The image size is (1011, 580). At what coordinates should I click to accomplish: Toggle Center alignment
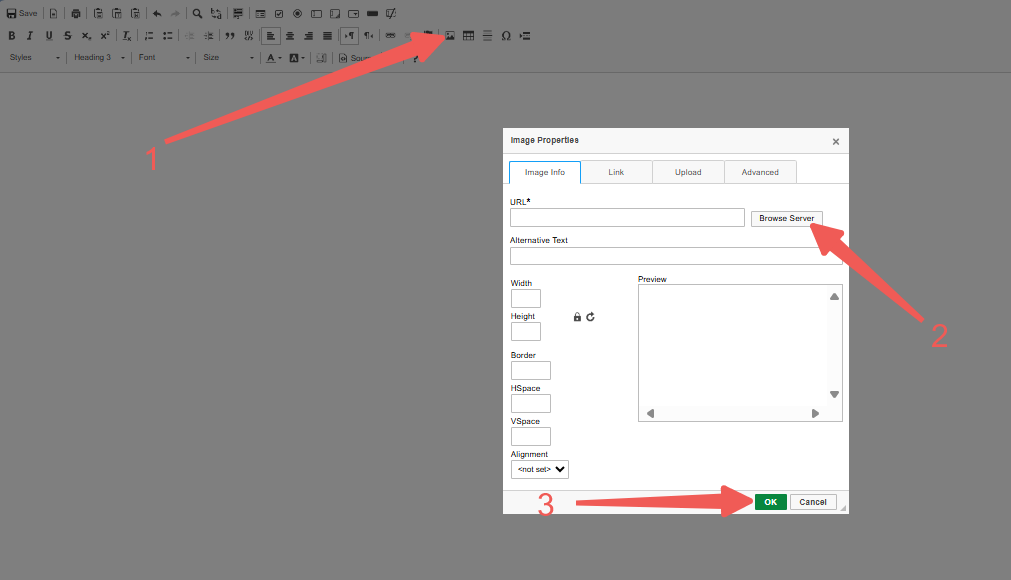[x=290, y=36]
